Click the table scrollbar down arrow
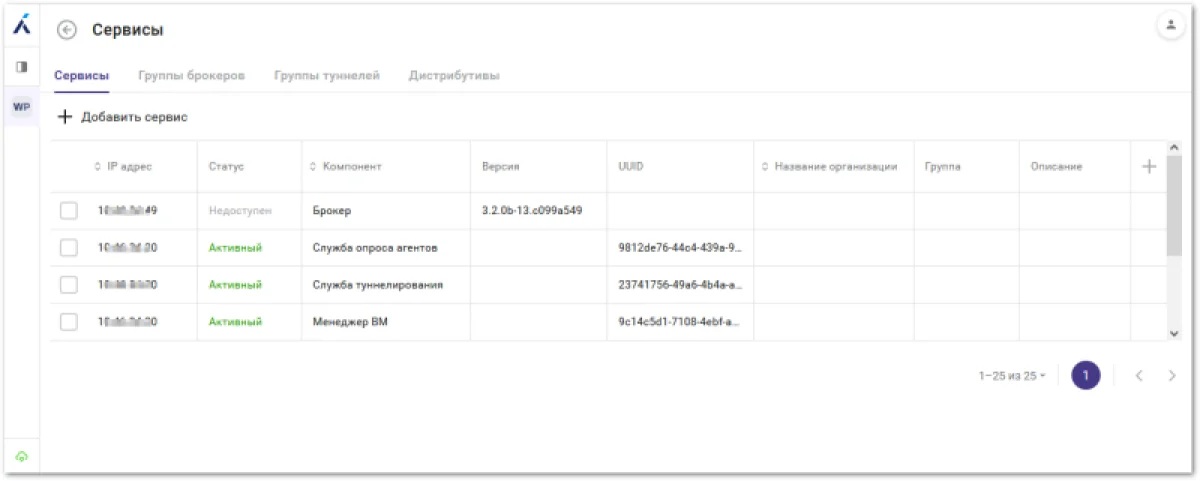Screen dimensions: 1200x481 [x=1174, y=334]
